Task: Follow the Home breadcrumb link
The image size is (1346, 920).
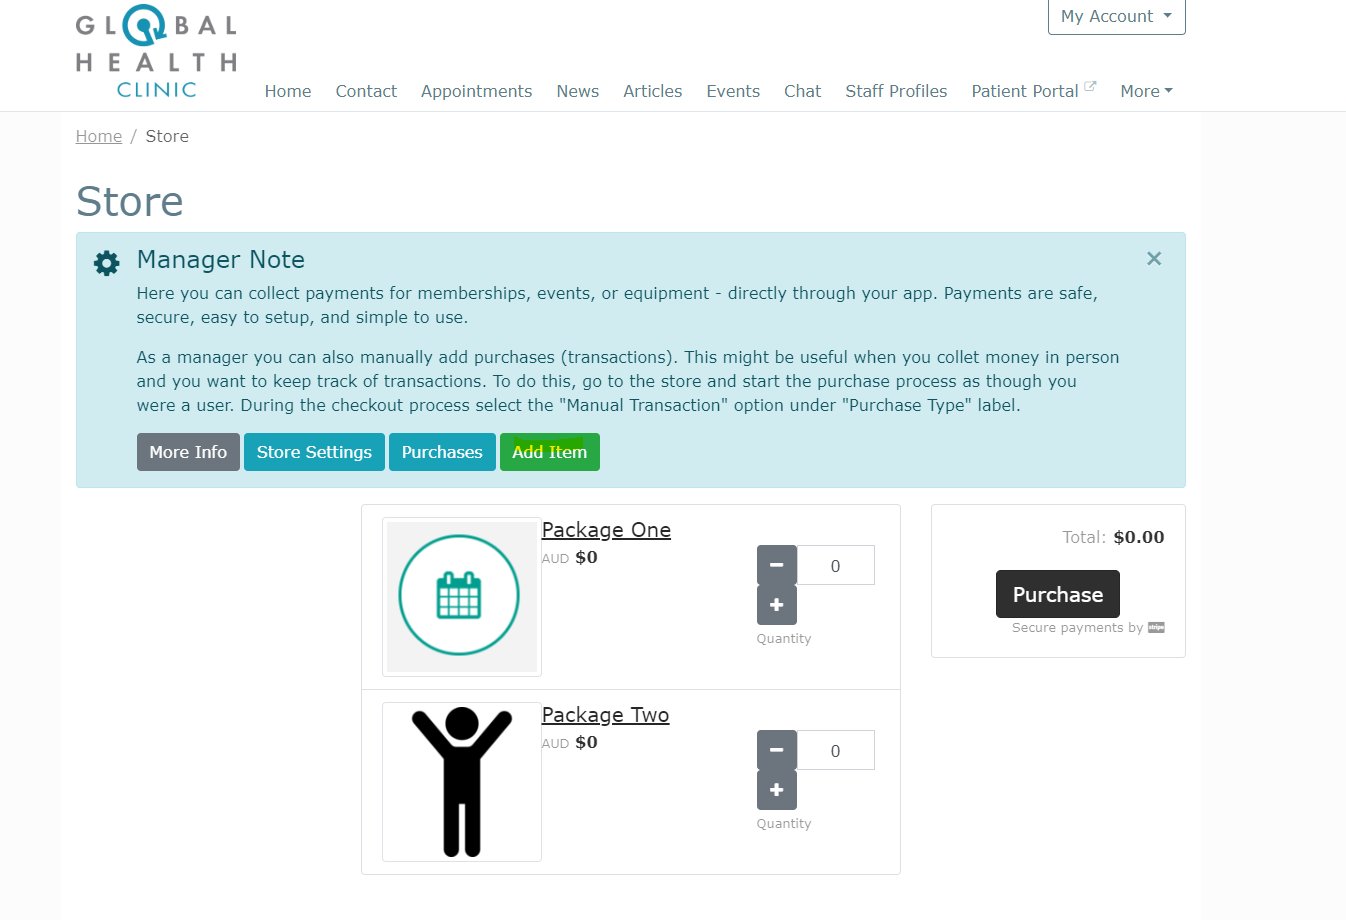Action: [99, 136]
